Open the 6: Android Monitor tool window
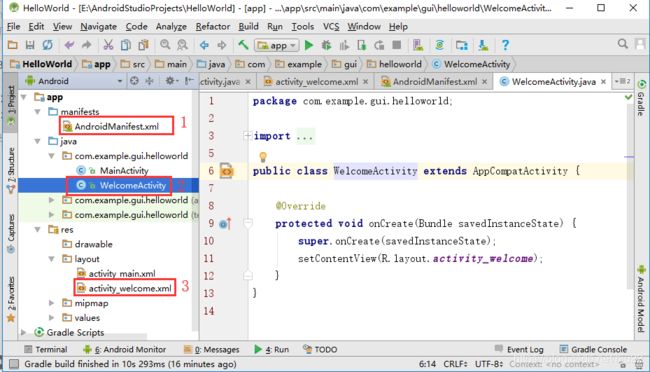This screenshot has height=372, width=650. click(x=124, y=350)
